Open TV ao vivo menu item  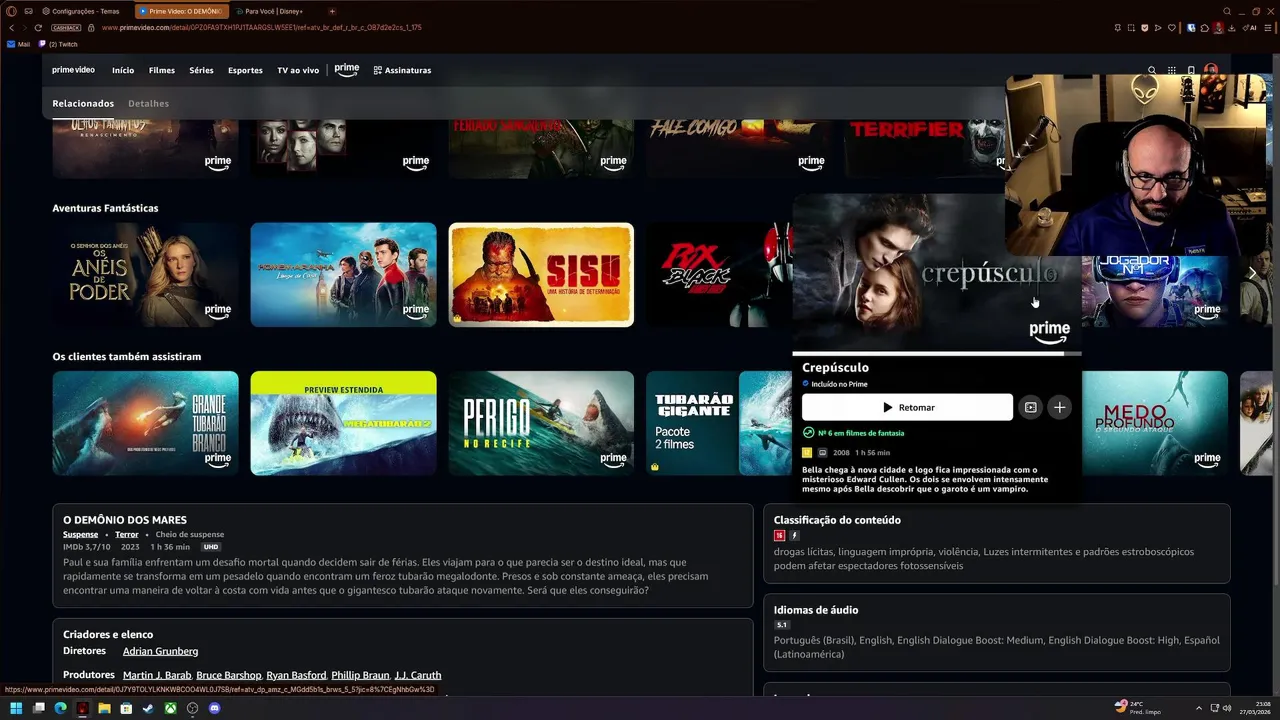point(298,70)
